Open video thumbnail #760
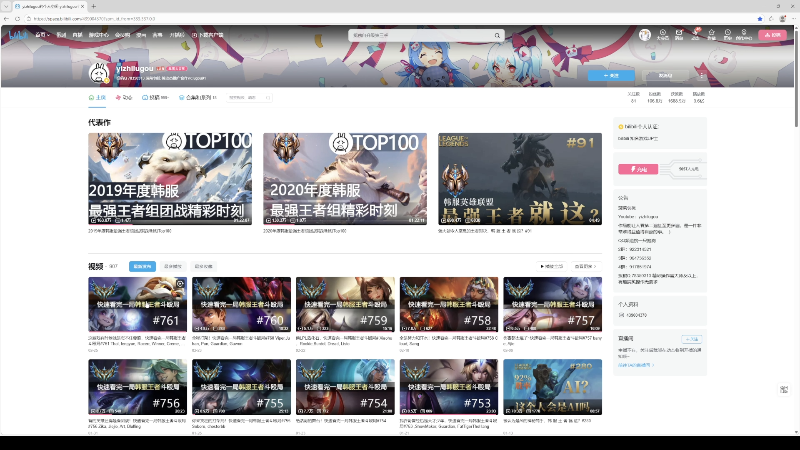800x450 pixels. [x=241, y=305]
